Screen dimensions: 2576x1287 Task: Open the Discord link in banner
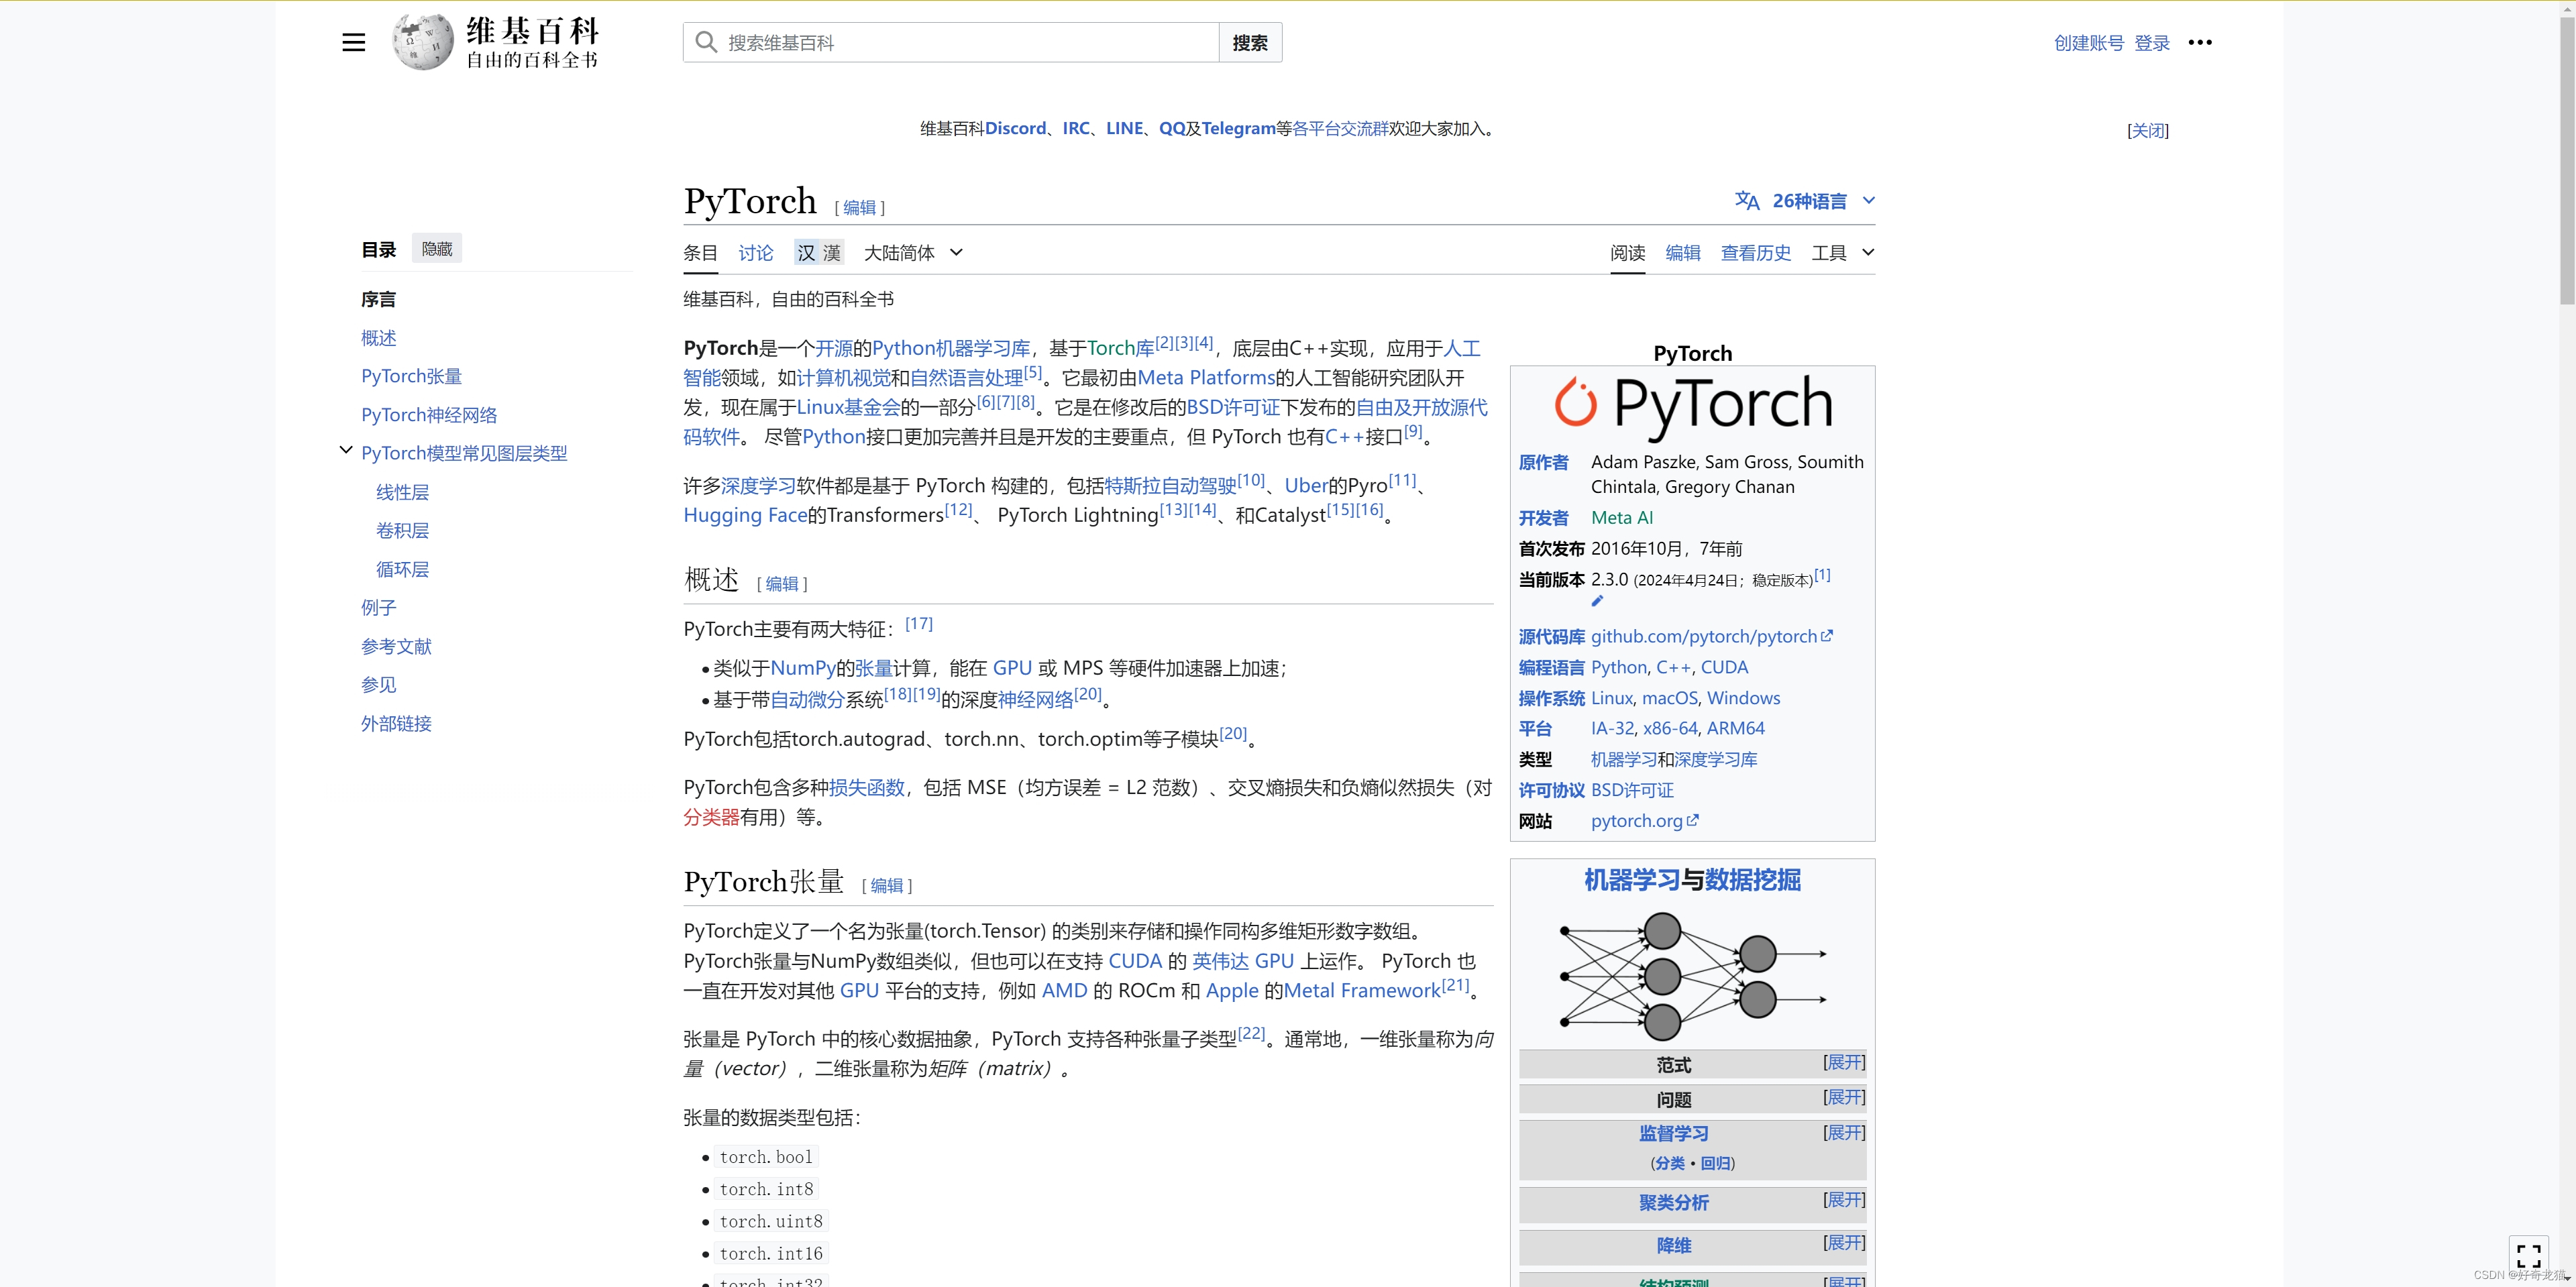(1015, 128)
